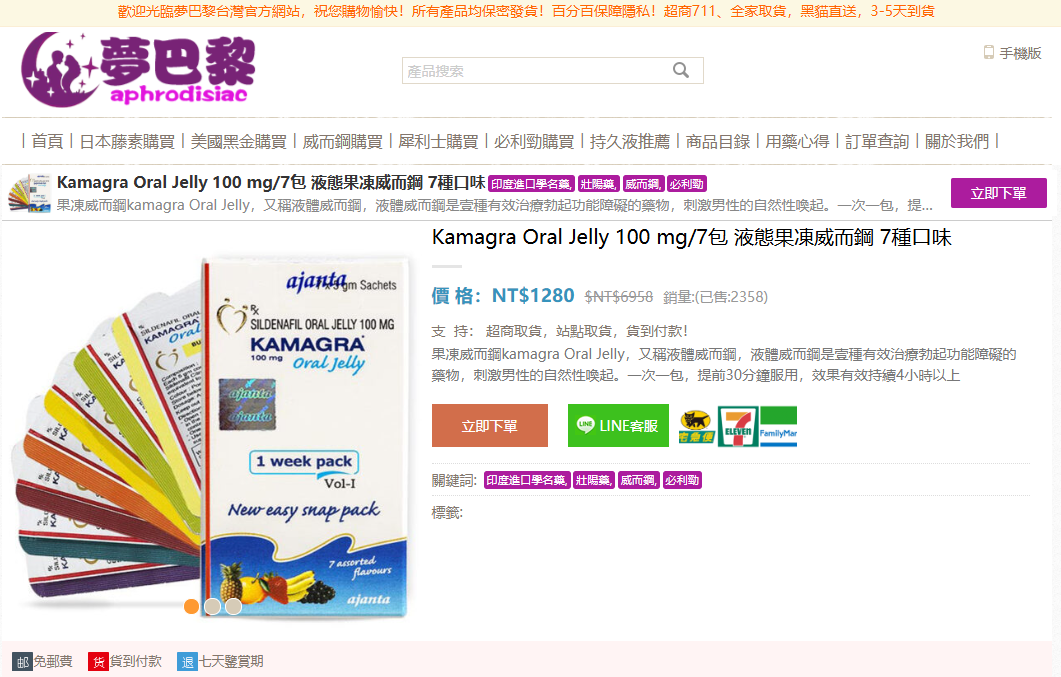Click the 7-Eleven pickup icon

[738, 427]
